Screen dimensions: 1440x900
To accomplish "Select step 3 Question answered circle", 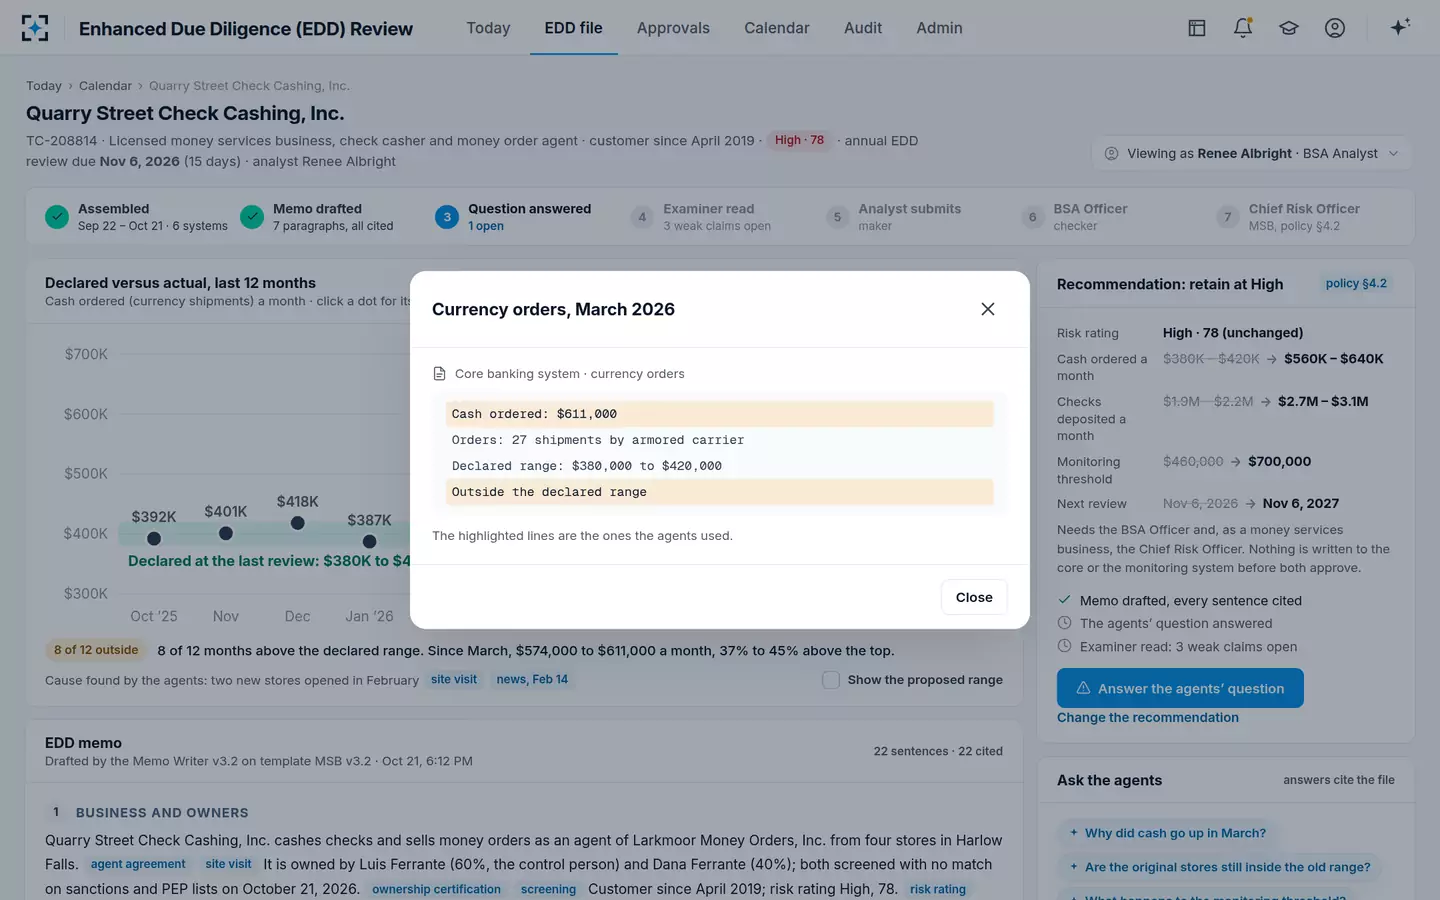I will click(447, 217).
